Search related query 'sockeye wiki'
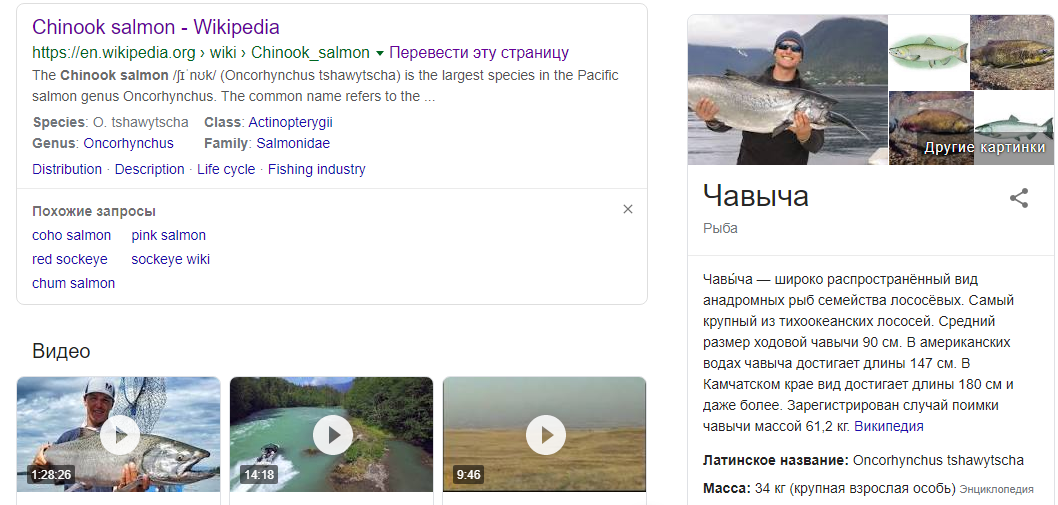Screen dimensions: 1058x505 coord(171,259)
